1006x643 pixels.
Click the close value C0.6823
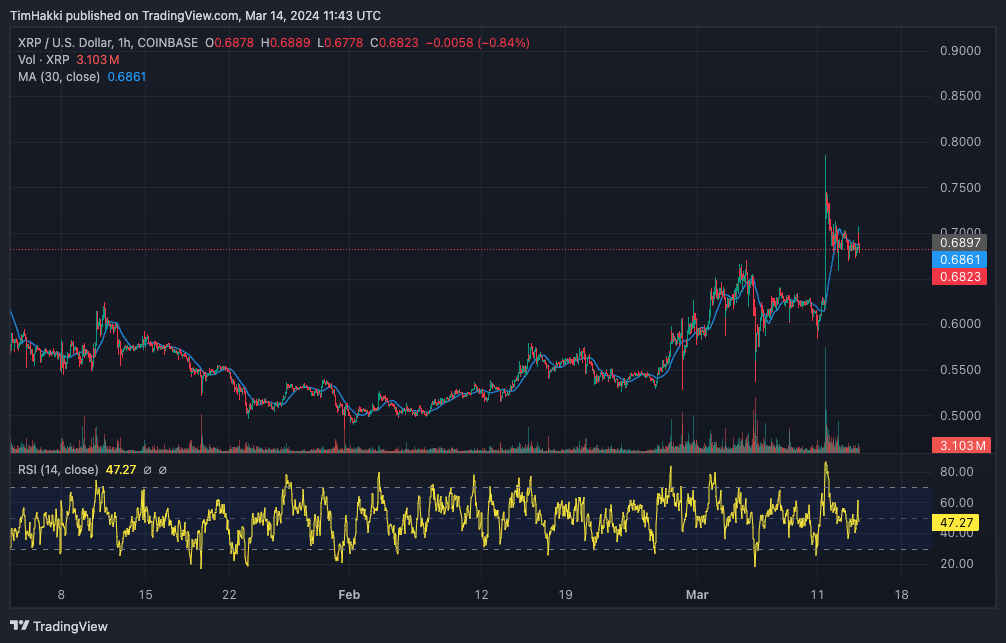[394, 43]
